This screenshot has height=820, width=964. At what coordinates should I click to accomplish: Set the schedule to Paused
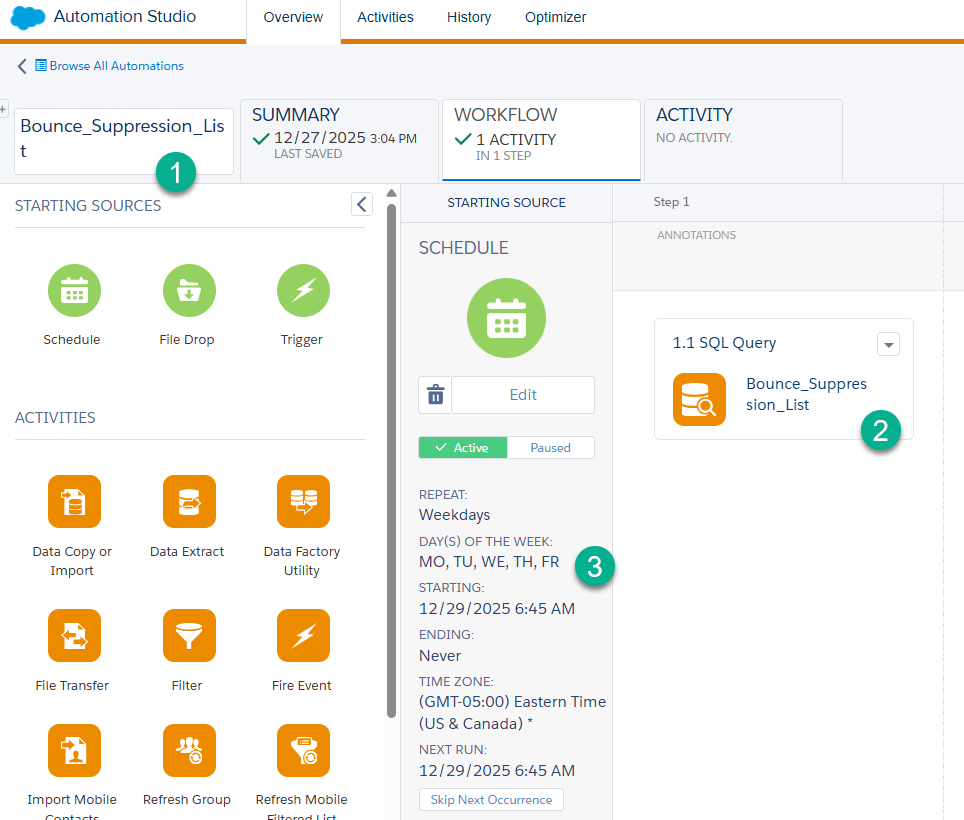[x=550, y=448]
